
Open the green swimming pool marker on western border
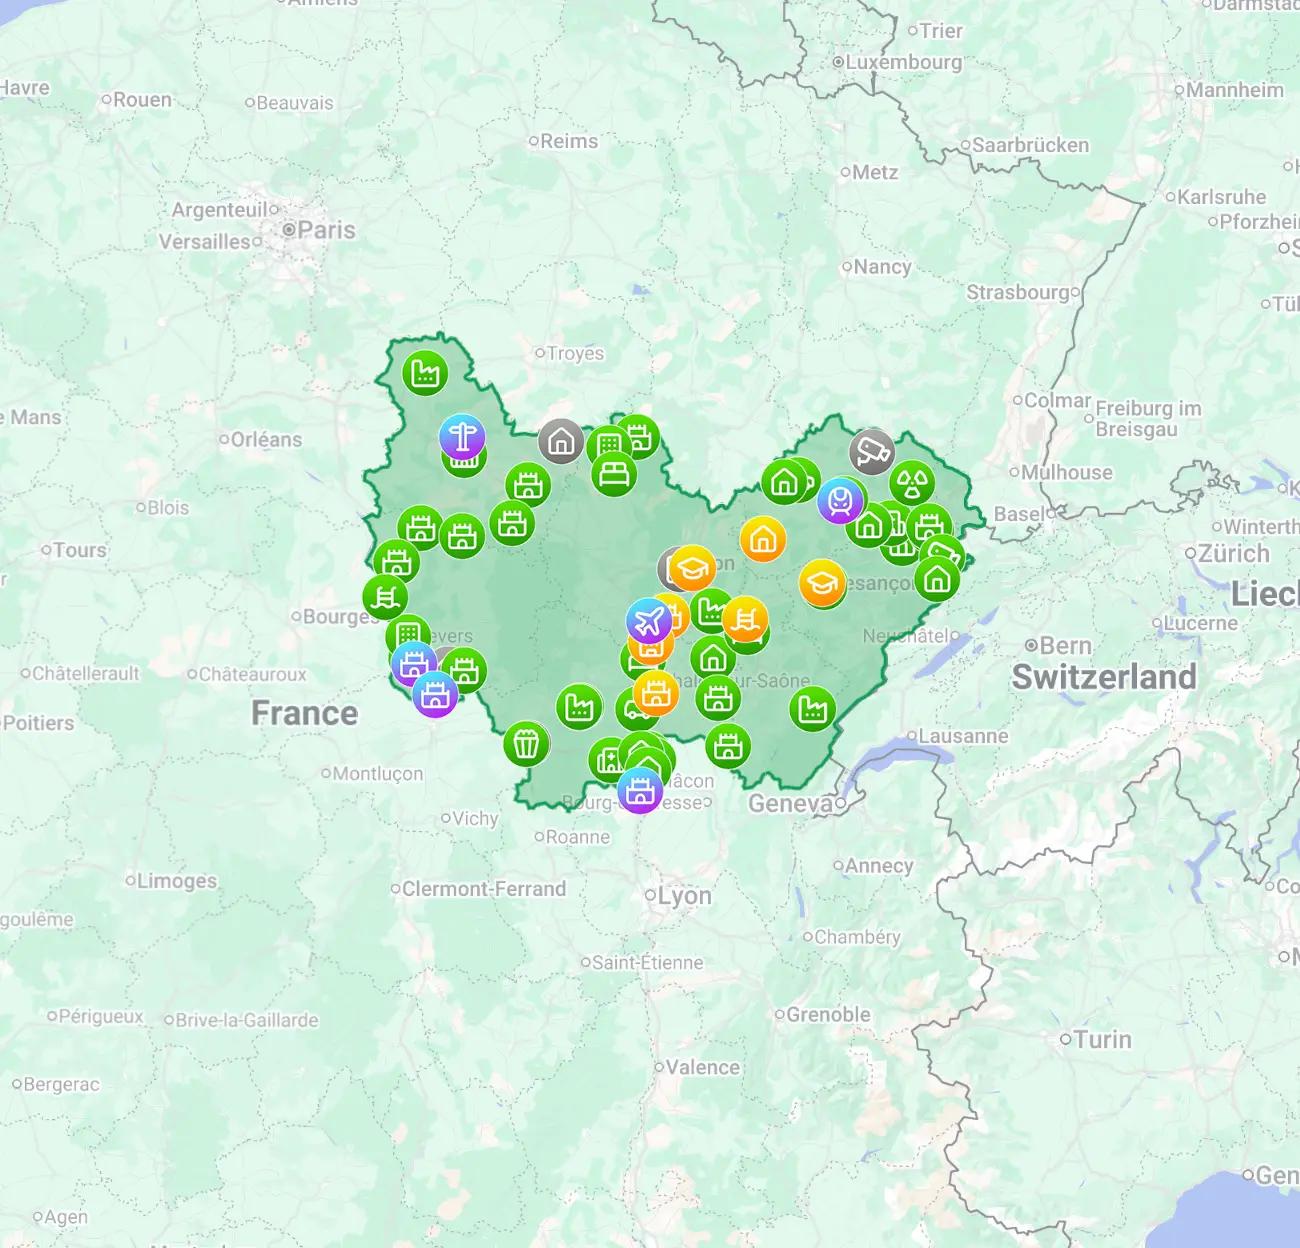(385, 598)
